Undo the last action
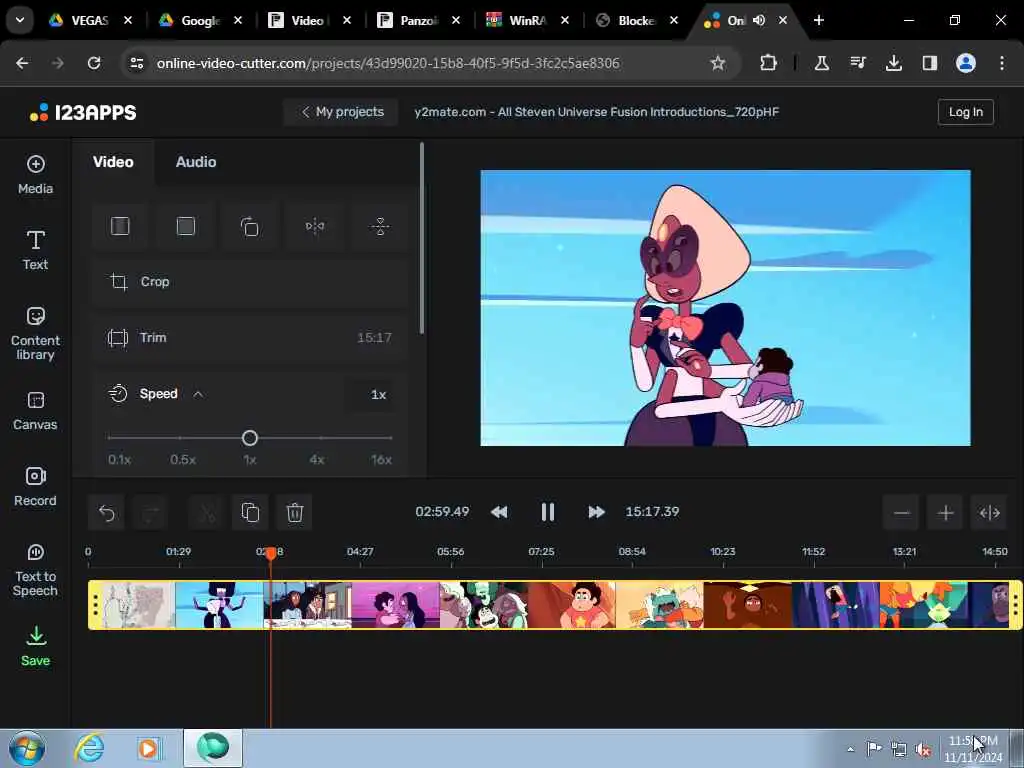 point(106,513)
